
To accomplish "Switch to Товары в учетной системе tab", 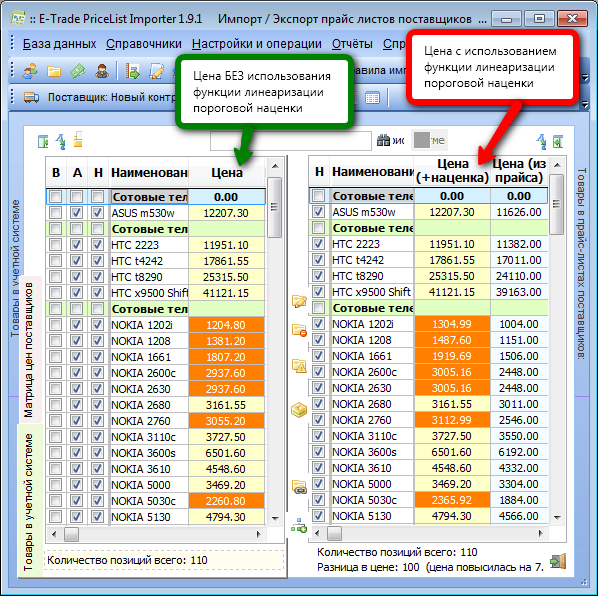I will (29, 502).
